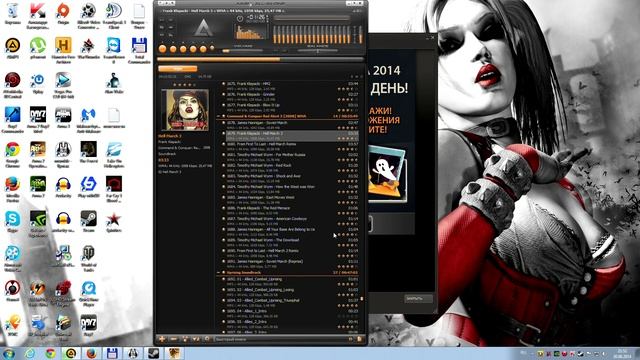The height and width of the screenshot is (360, 640).
Task: Open the Uplay desktop icon
Action: (x=38, y=84)
